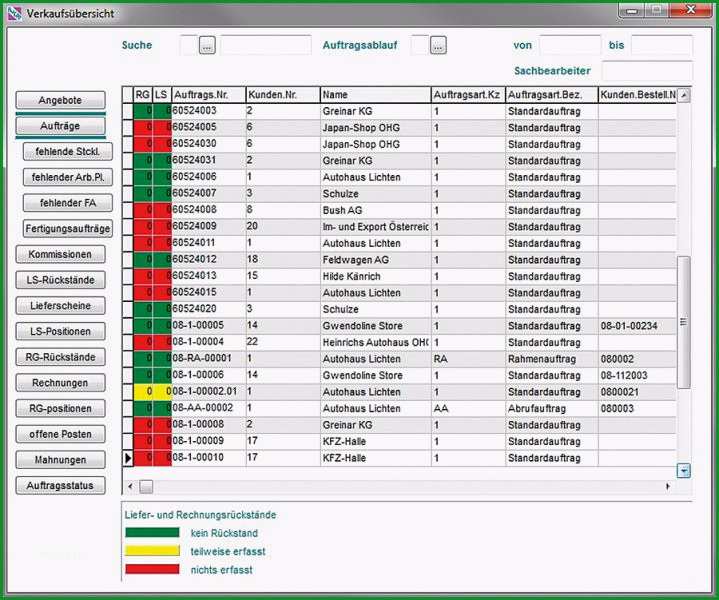Viewport: 719px width, 600px height.
Task: Open Rechnungen view
Action: 61,383
